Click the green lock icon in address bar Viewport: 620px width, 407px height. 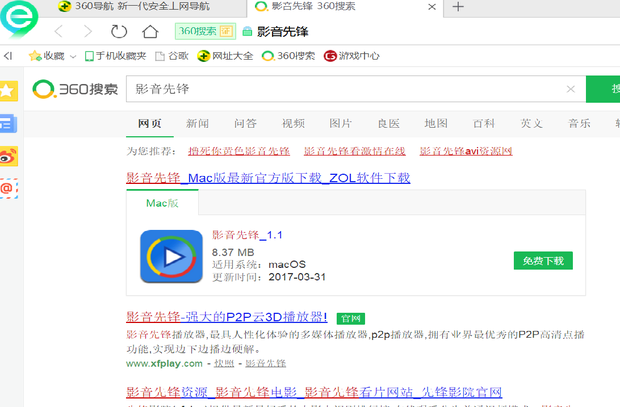[247, 31]
